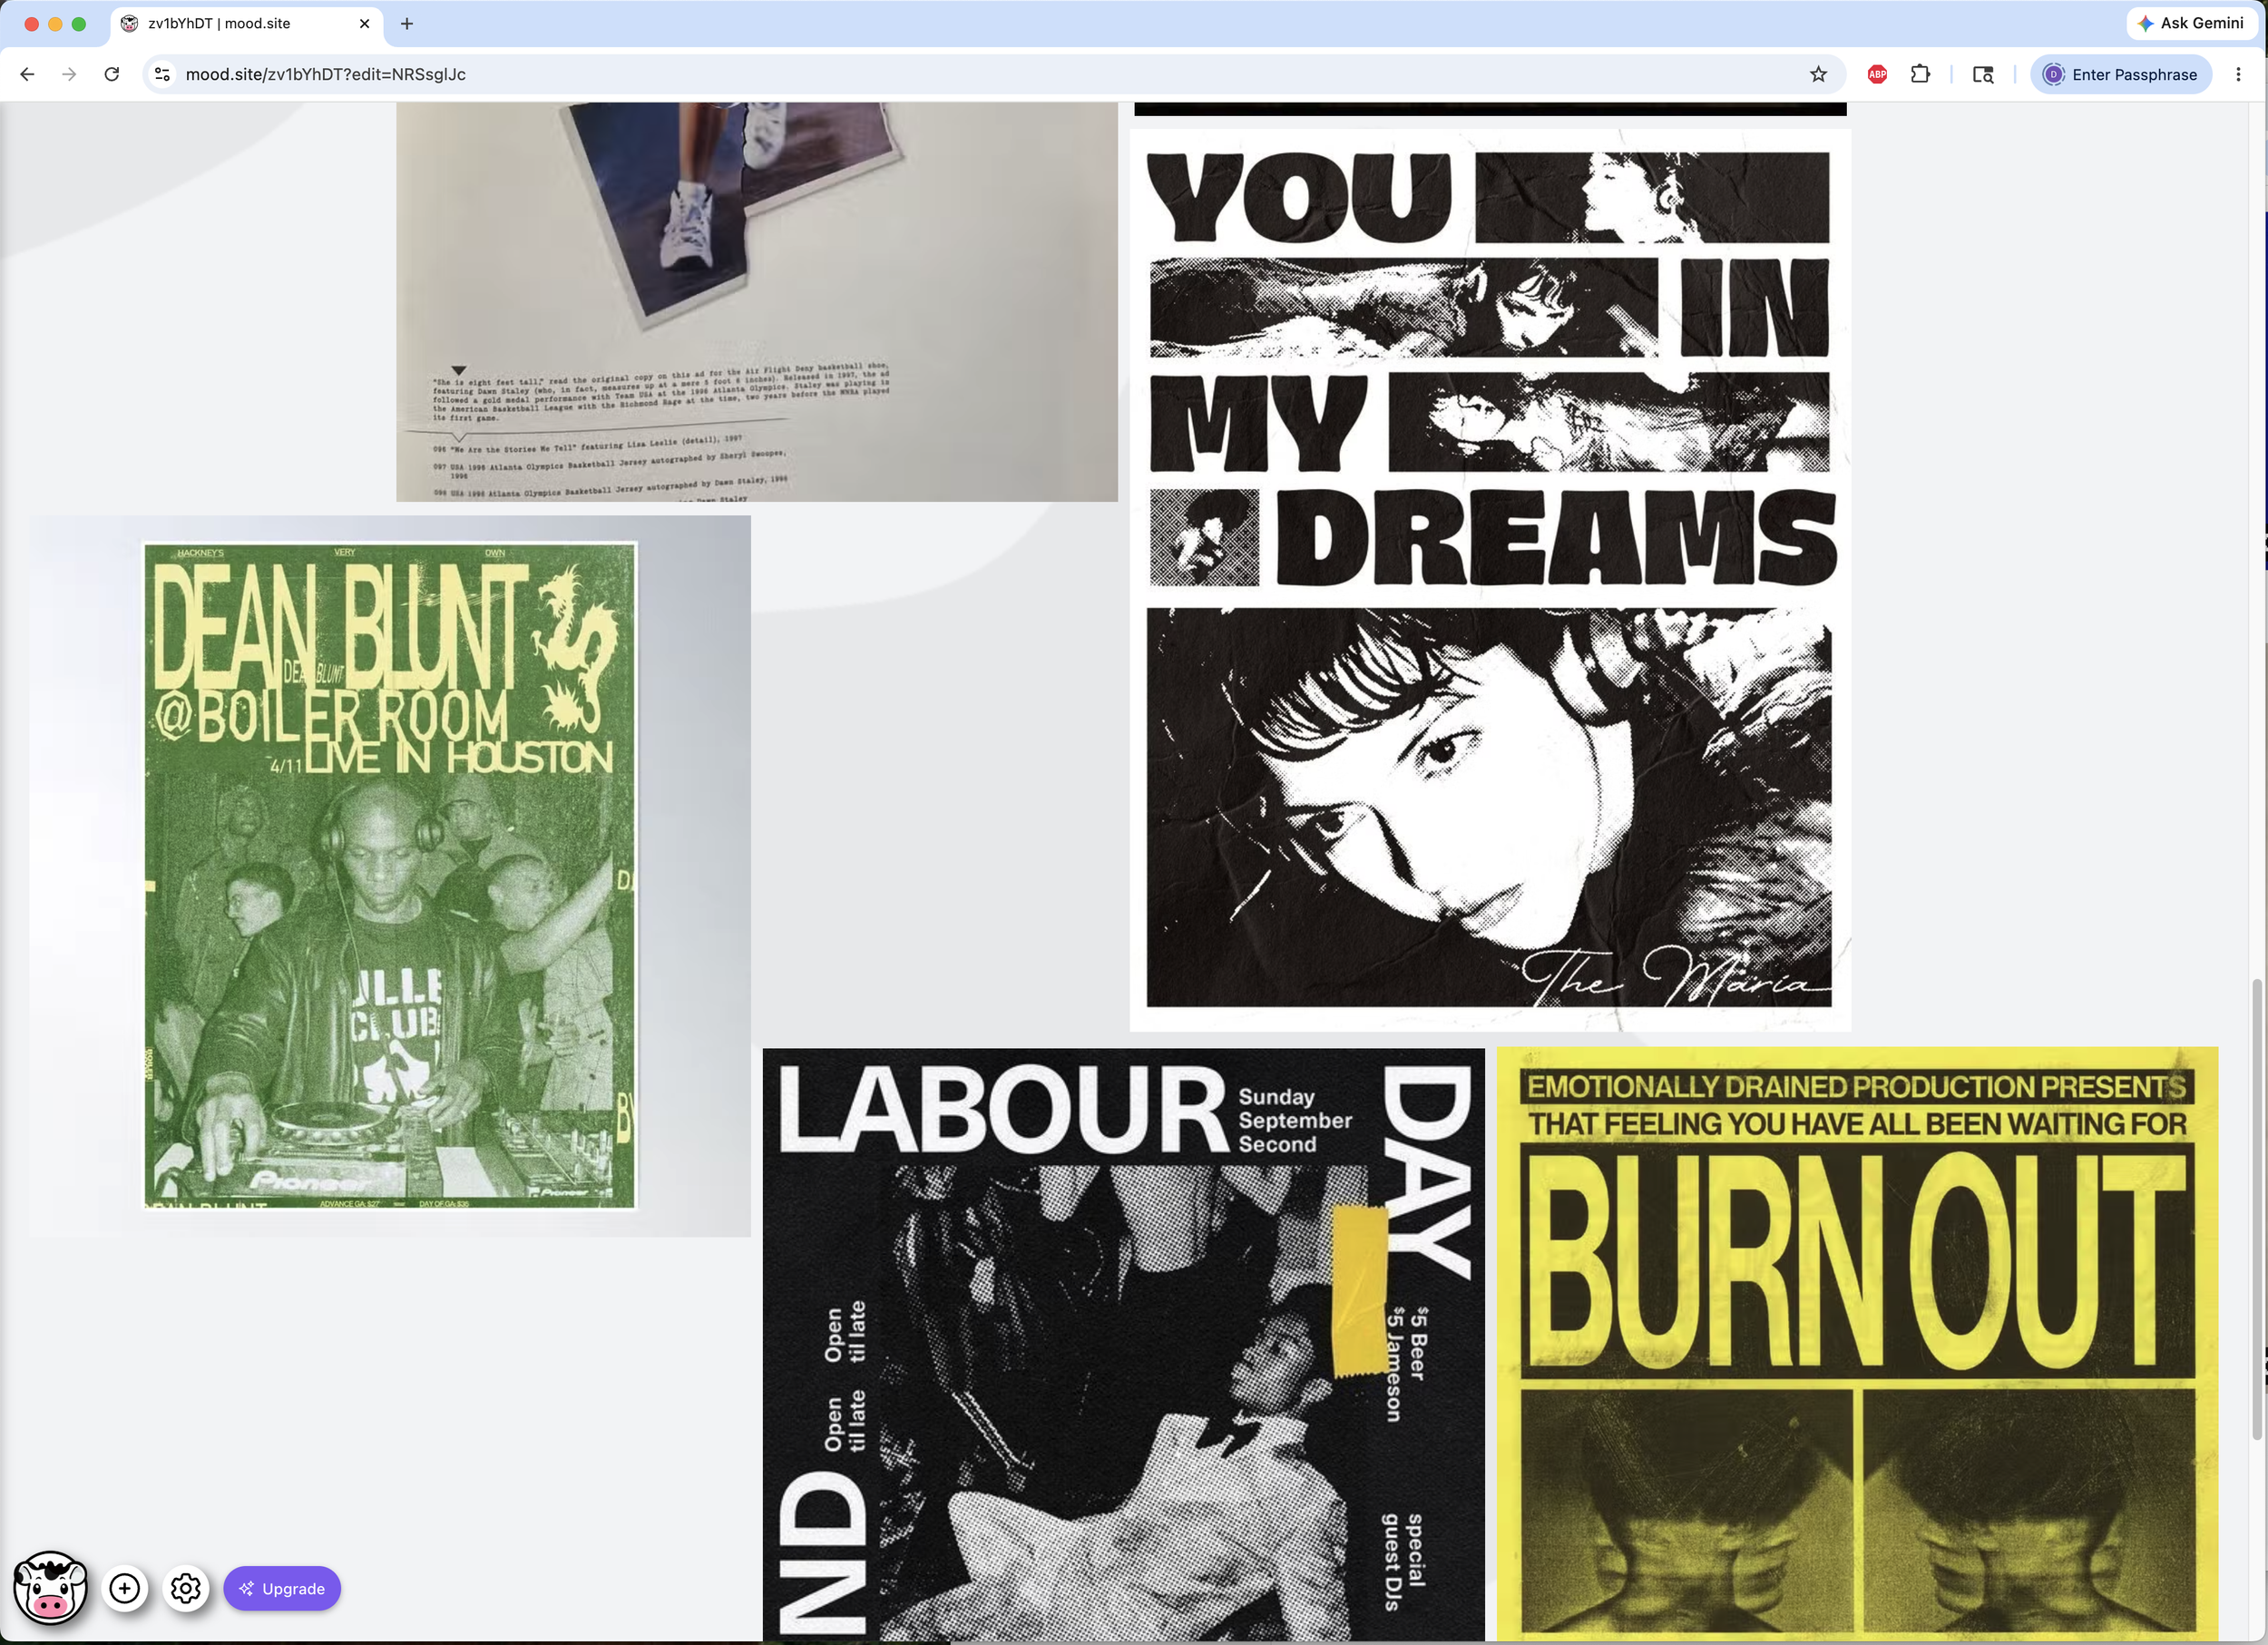Open the tab search side panel icon
This screenshot has height=1645, width=2268.
tap(1983, 74)
